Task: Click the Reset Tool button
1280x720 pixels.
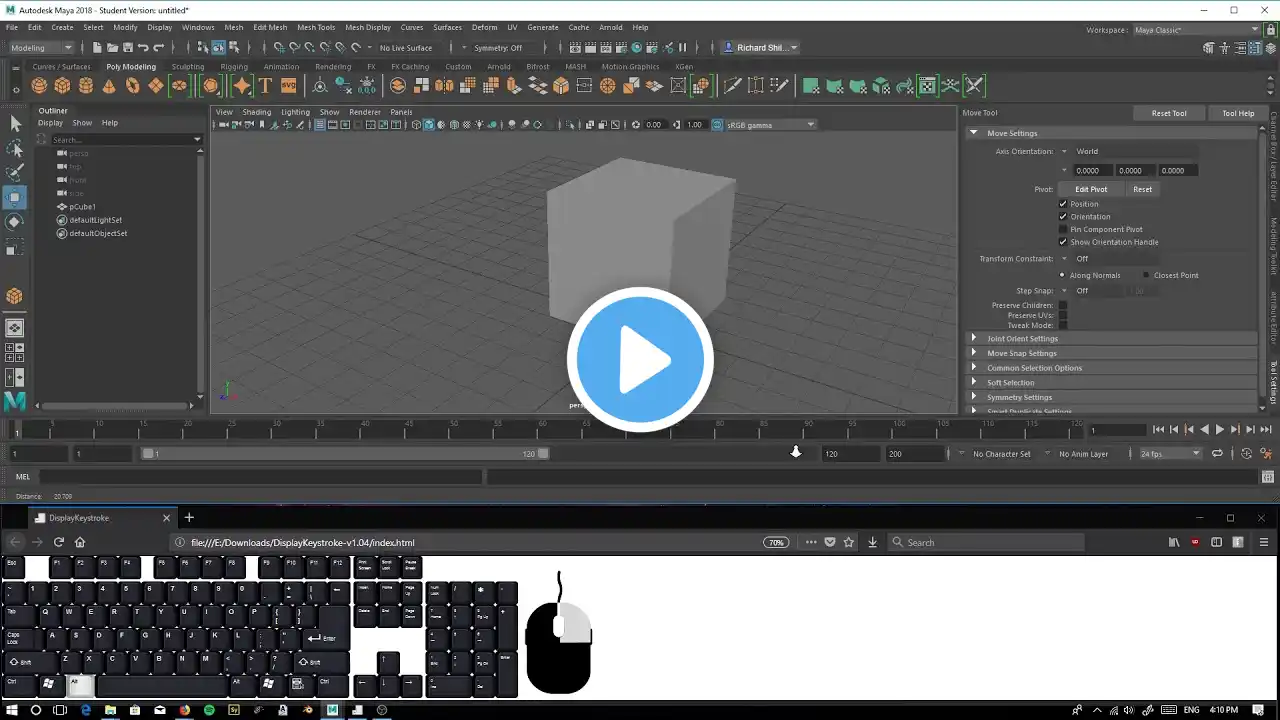Action: [x=1168, y=113]
